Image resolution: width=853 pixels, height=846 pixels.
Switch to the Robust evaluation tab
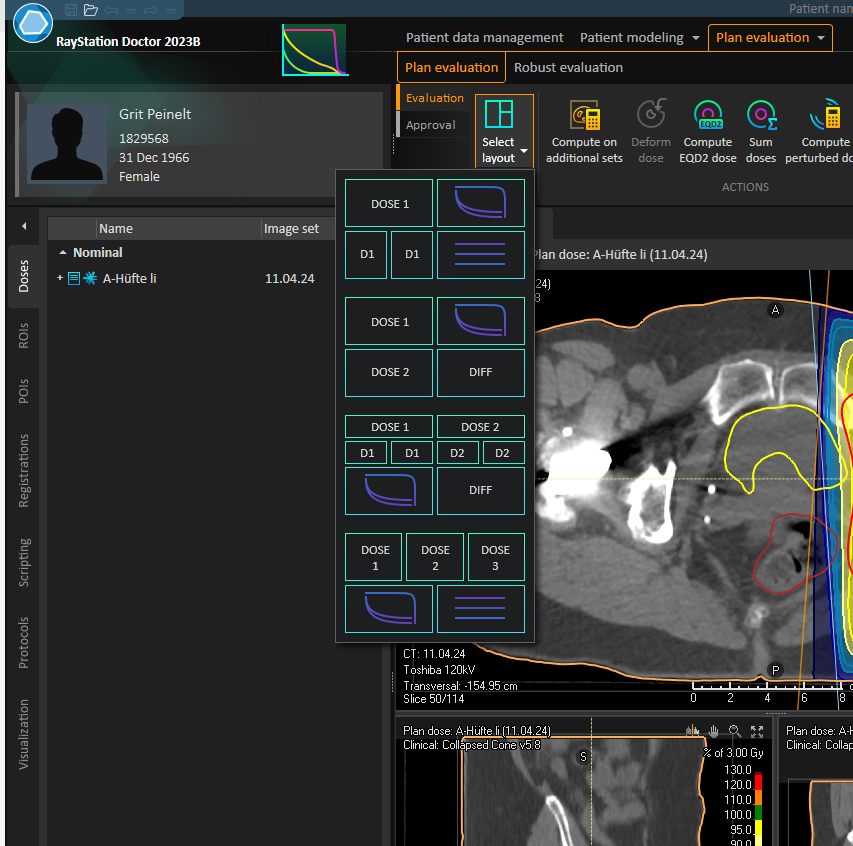click(568, 67)
